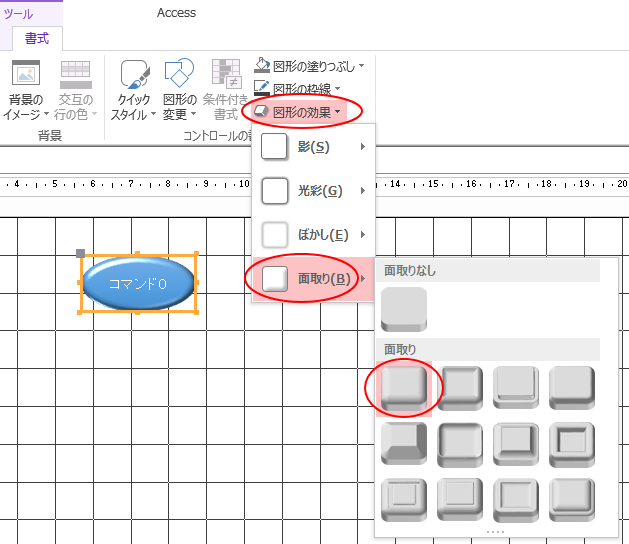629x544 pixels.
Task: Pick the fourth bevel preset in first row
Action: (572, 387)
